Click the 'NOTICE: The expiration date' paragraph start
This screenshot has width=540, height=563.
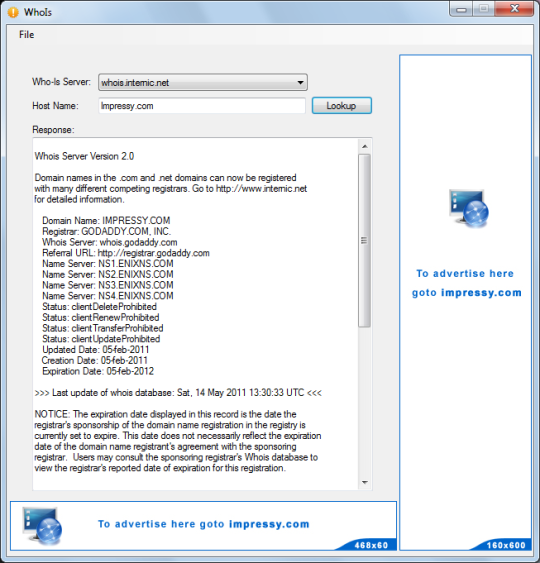165,414
